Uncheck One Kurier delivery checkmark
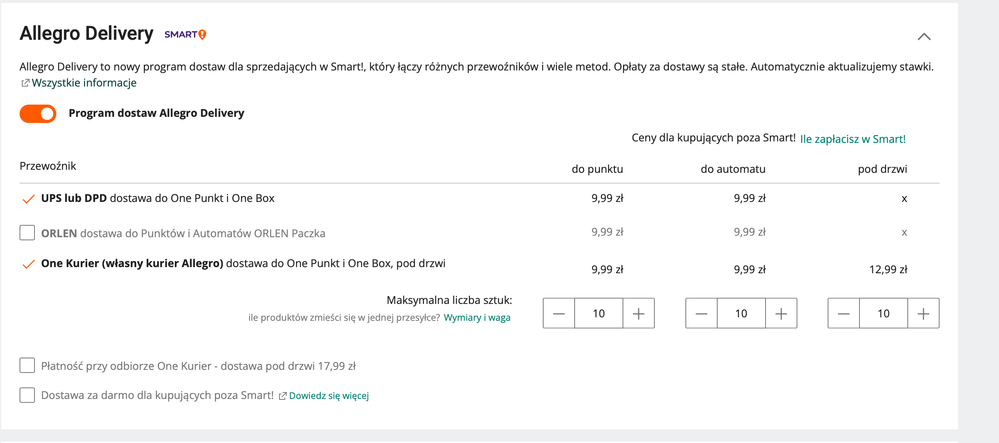 coord(27,264)
